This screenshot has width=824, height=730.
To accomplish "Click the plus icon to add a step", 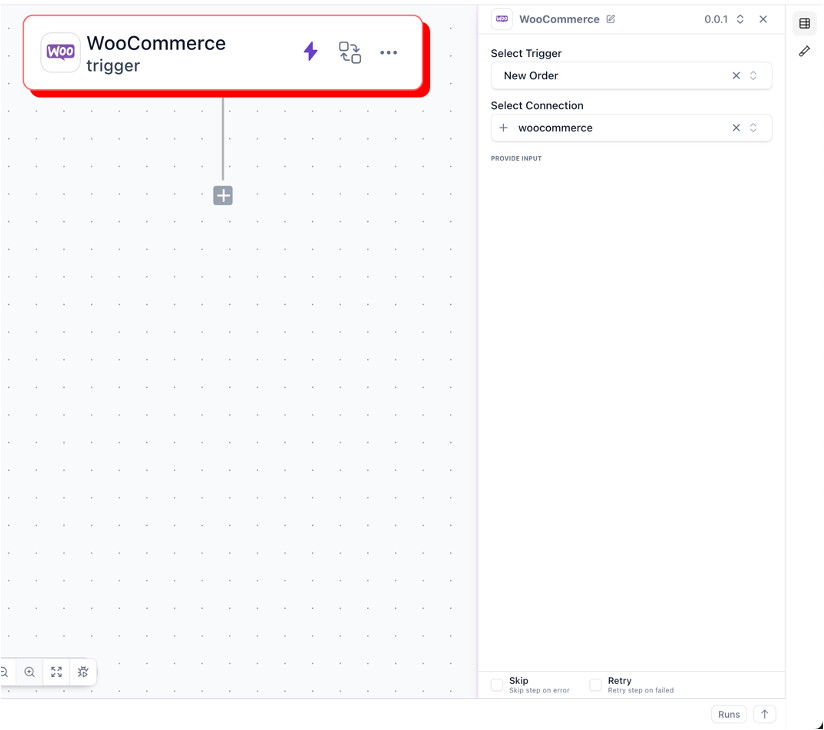I will (222, 195).
